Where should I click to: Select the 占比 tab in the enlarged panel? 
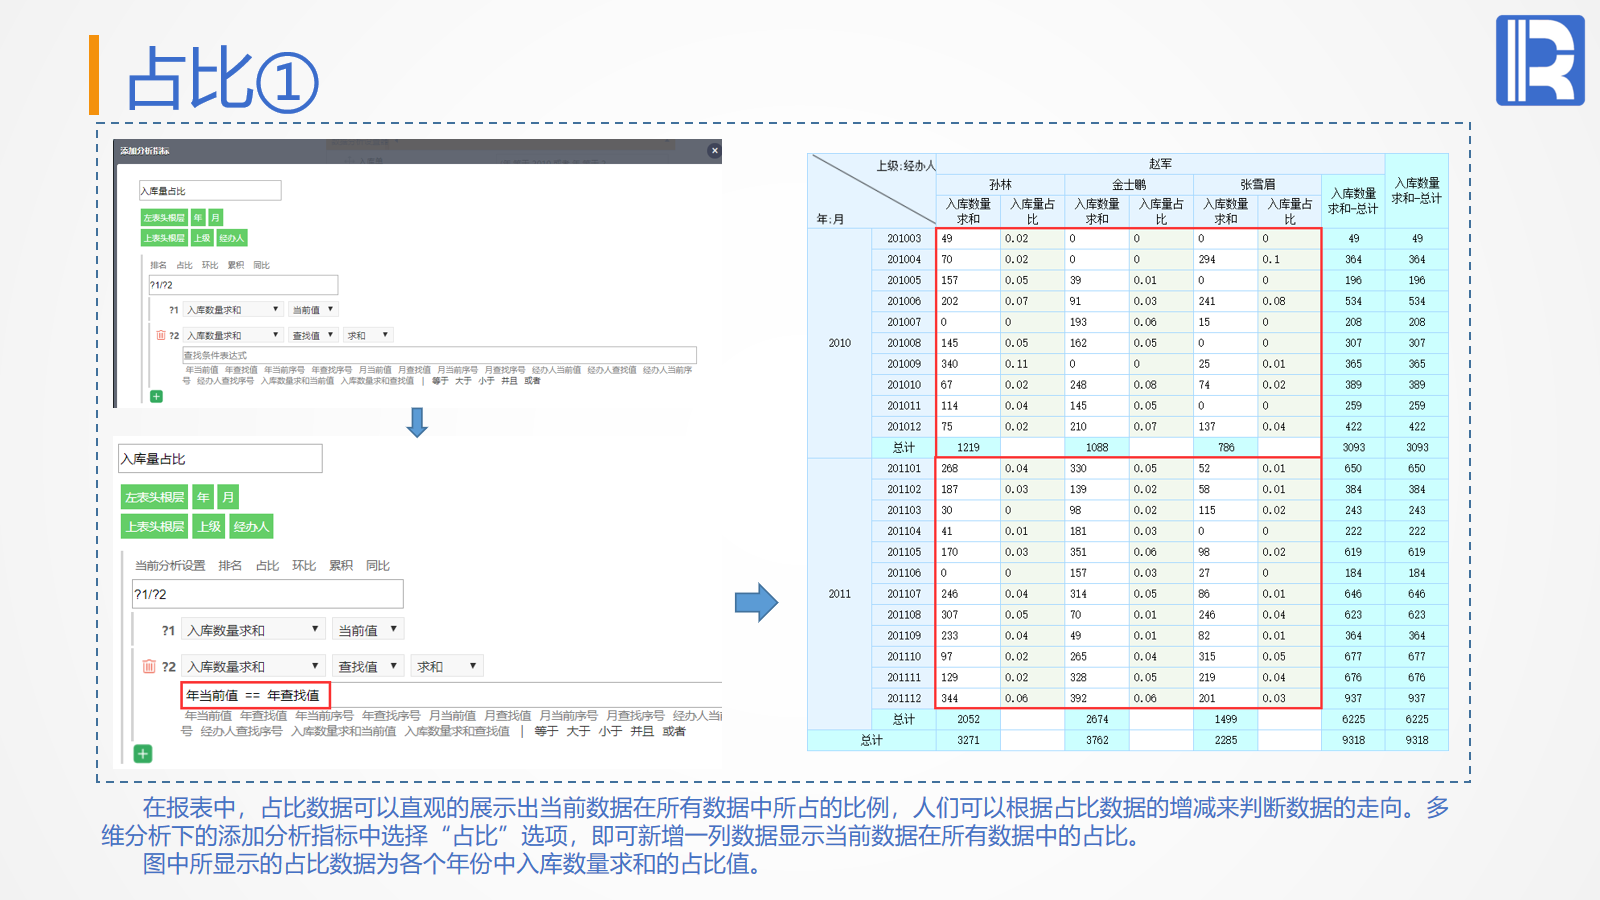click(x=267, y=566)
